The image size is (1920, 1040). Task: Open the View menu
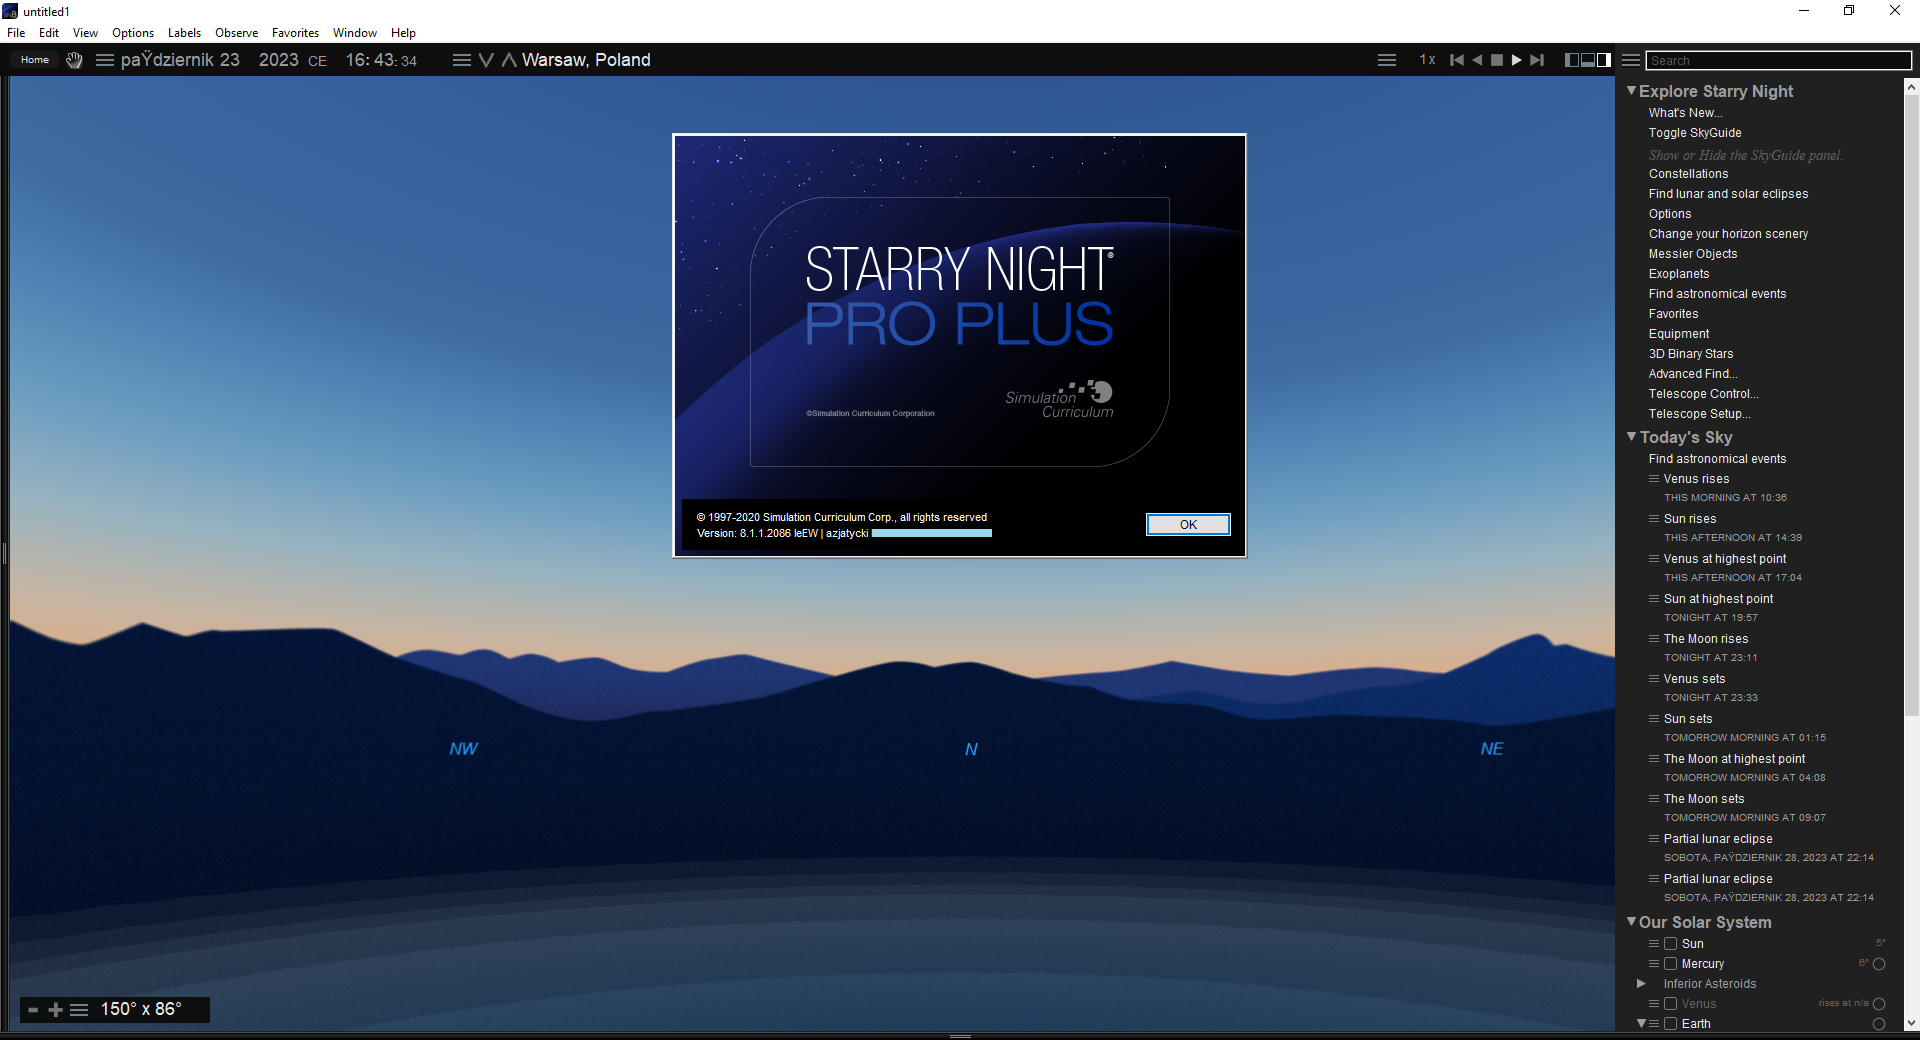pyautogui.click(x=85, y=33)
